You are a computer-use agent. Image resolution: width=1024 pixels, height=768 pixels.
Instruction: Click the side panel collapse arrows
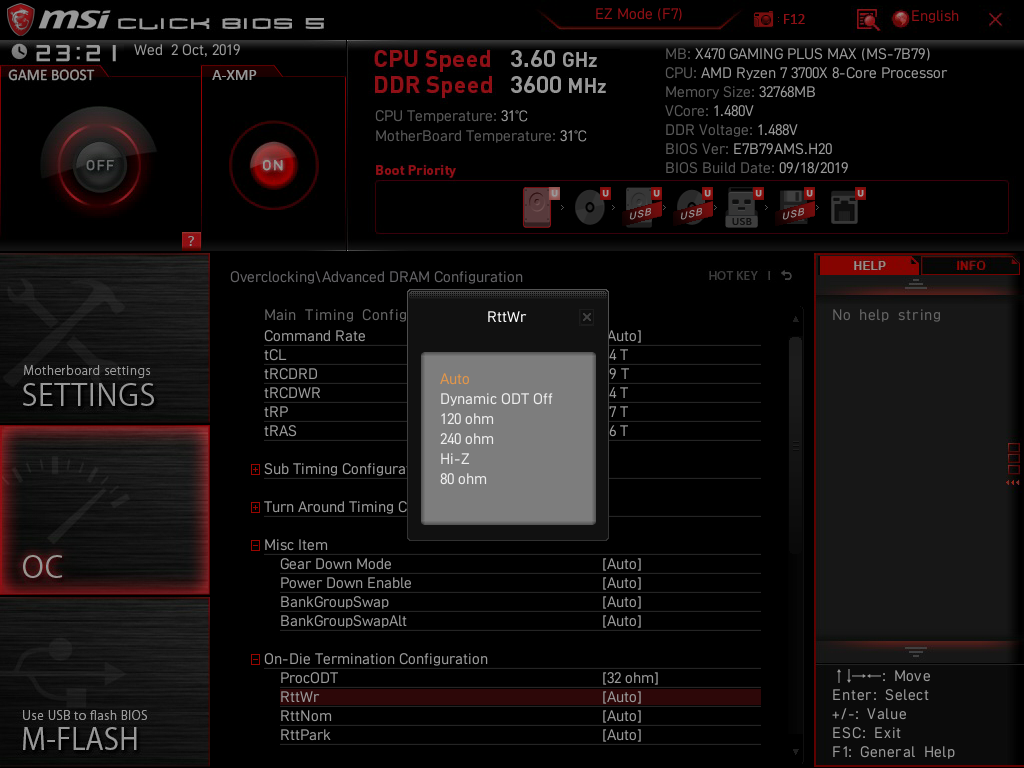(x=1013, y=483)
